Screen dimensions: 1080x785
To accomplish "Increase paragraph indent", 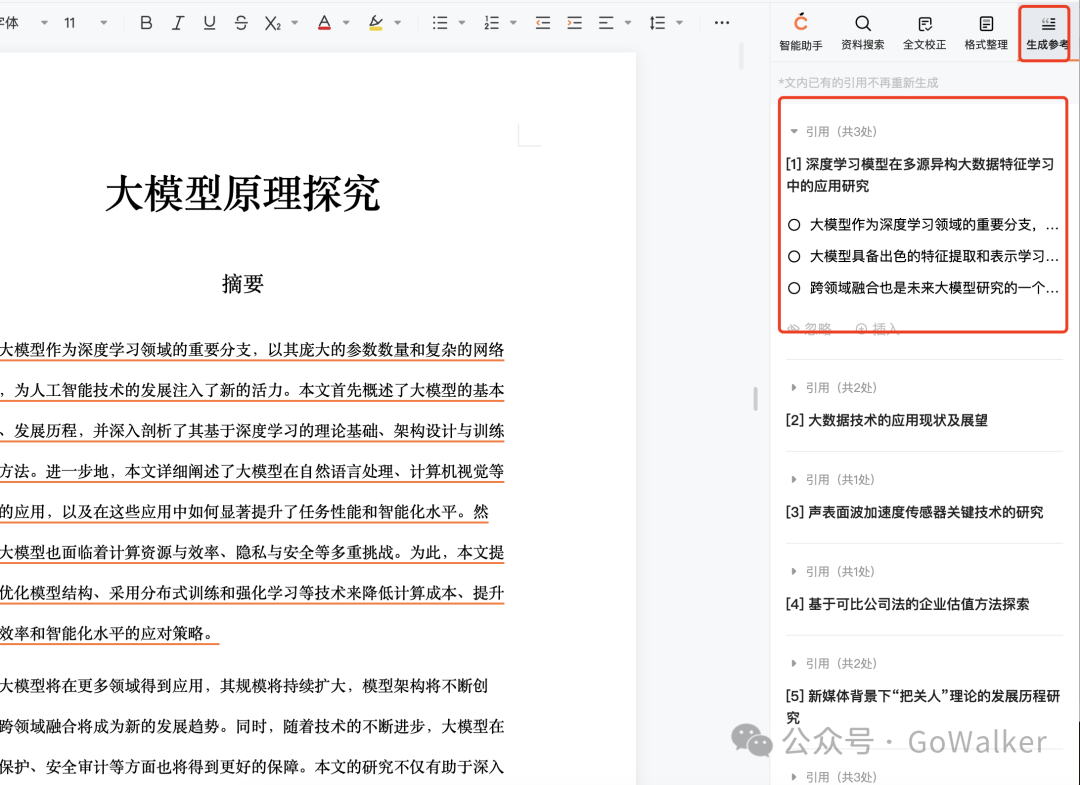I will [x=574, y=23].
